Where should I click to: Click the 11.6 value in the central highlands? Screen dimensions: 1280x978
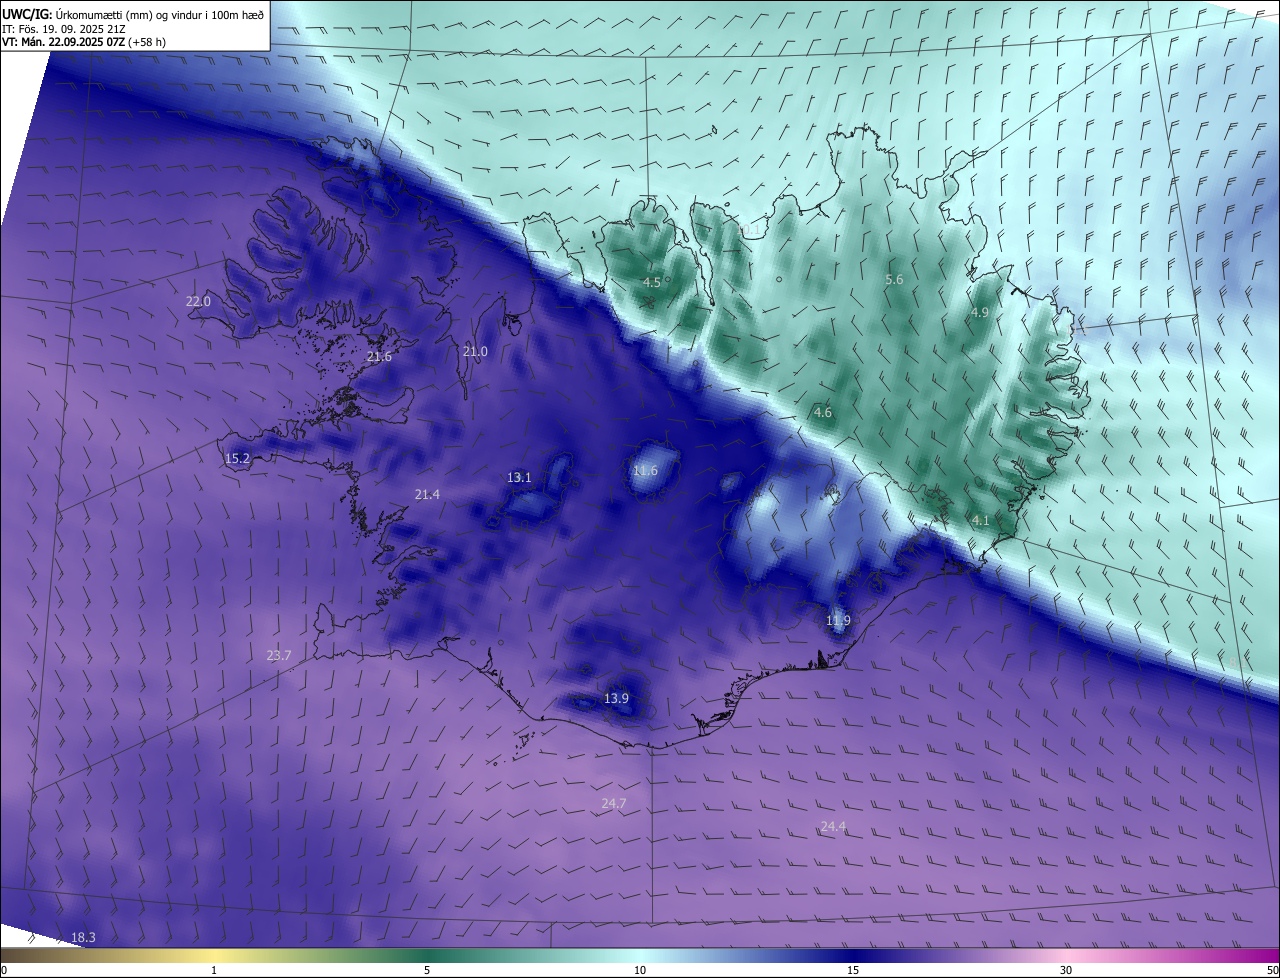coord(646,471)
